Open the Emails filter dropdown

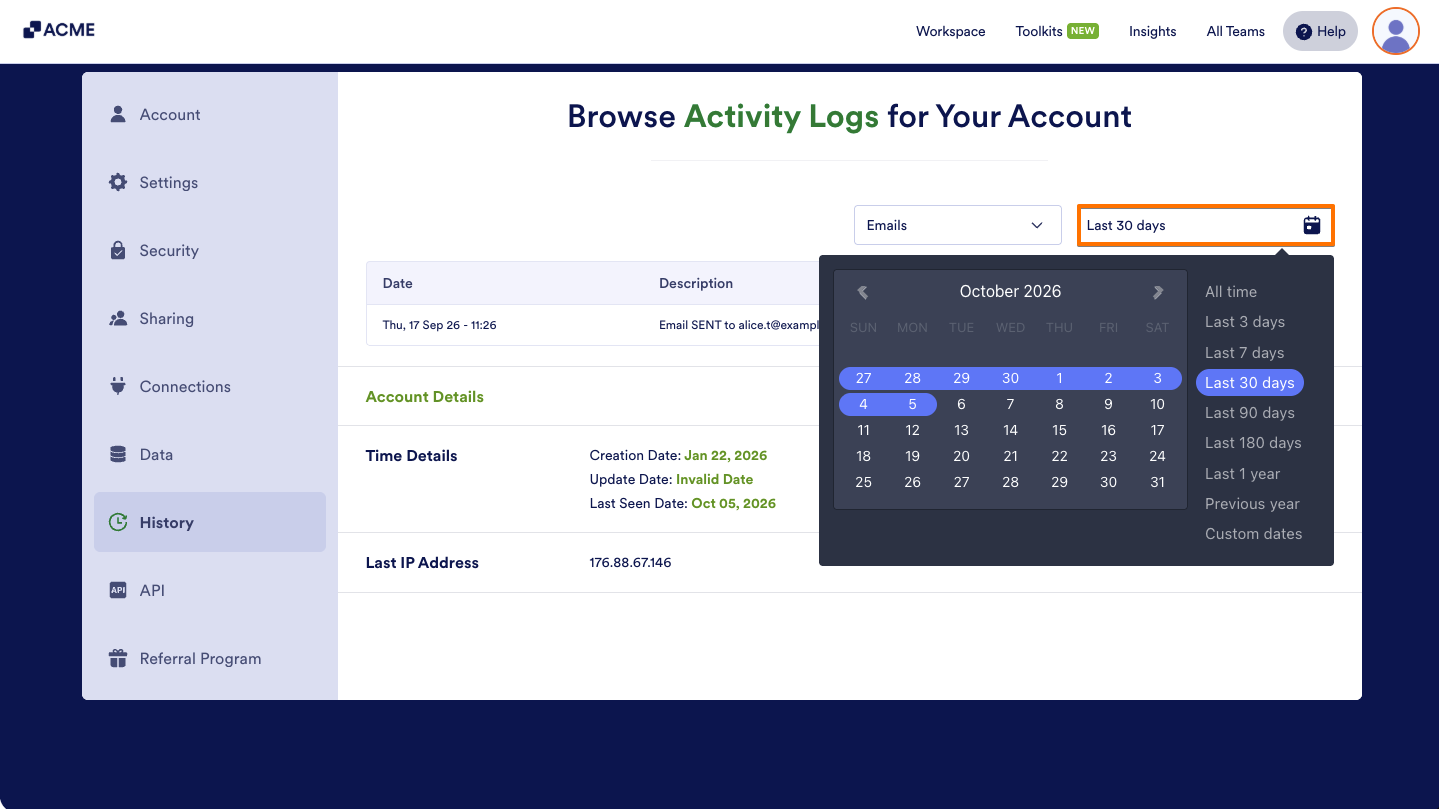pyautogui.click(x=957, y=225)
